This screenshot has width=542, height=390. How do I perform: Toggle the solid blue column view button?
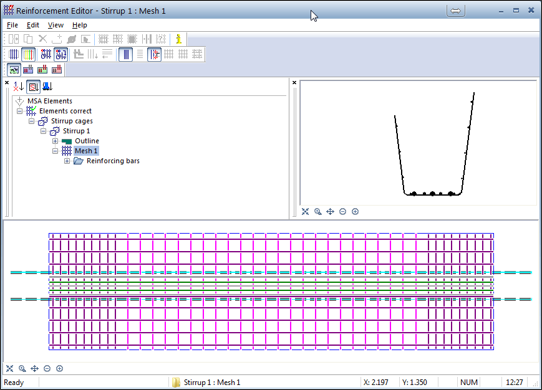tap(126, 54)
